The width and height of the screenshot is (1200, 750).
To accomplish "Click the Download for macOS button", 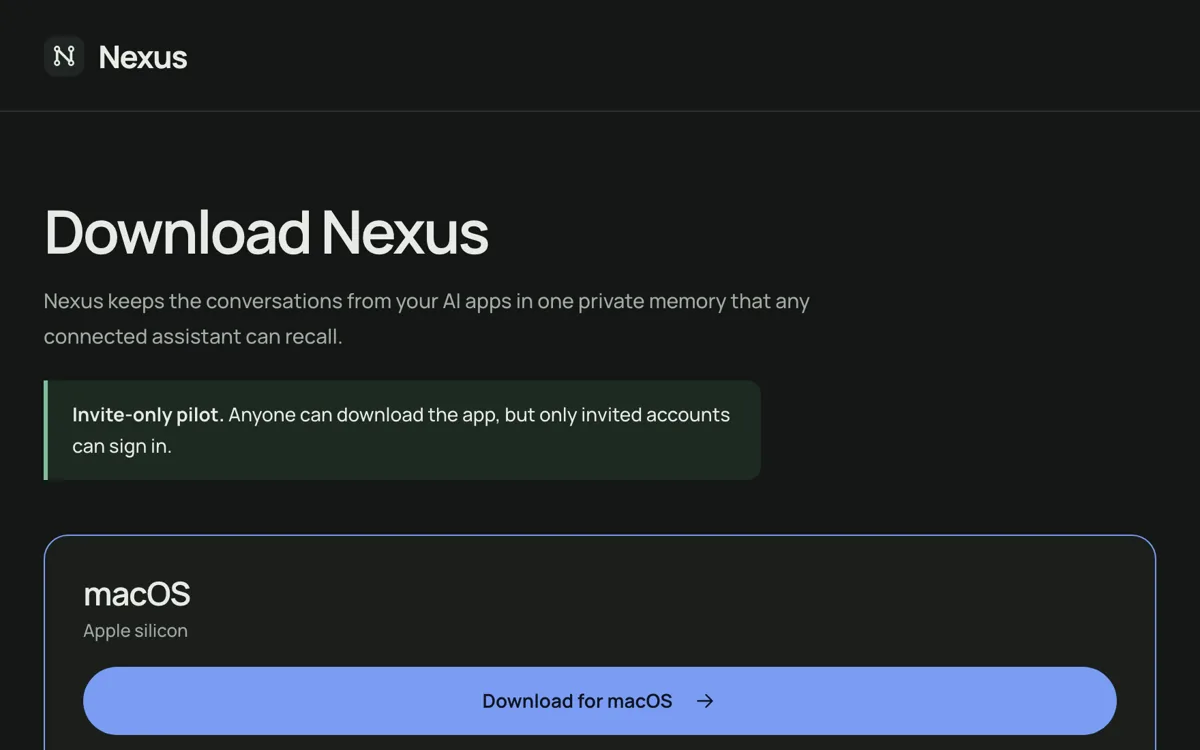I will coord(600,701).
